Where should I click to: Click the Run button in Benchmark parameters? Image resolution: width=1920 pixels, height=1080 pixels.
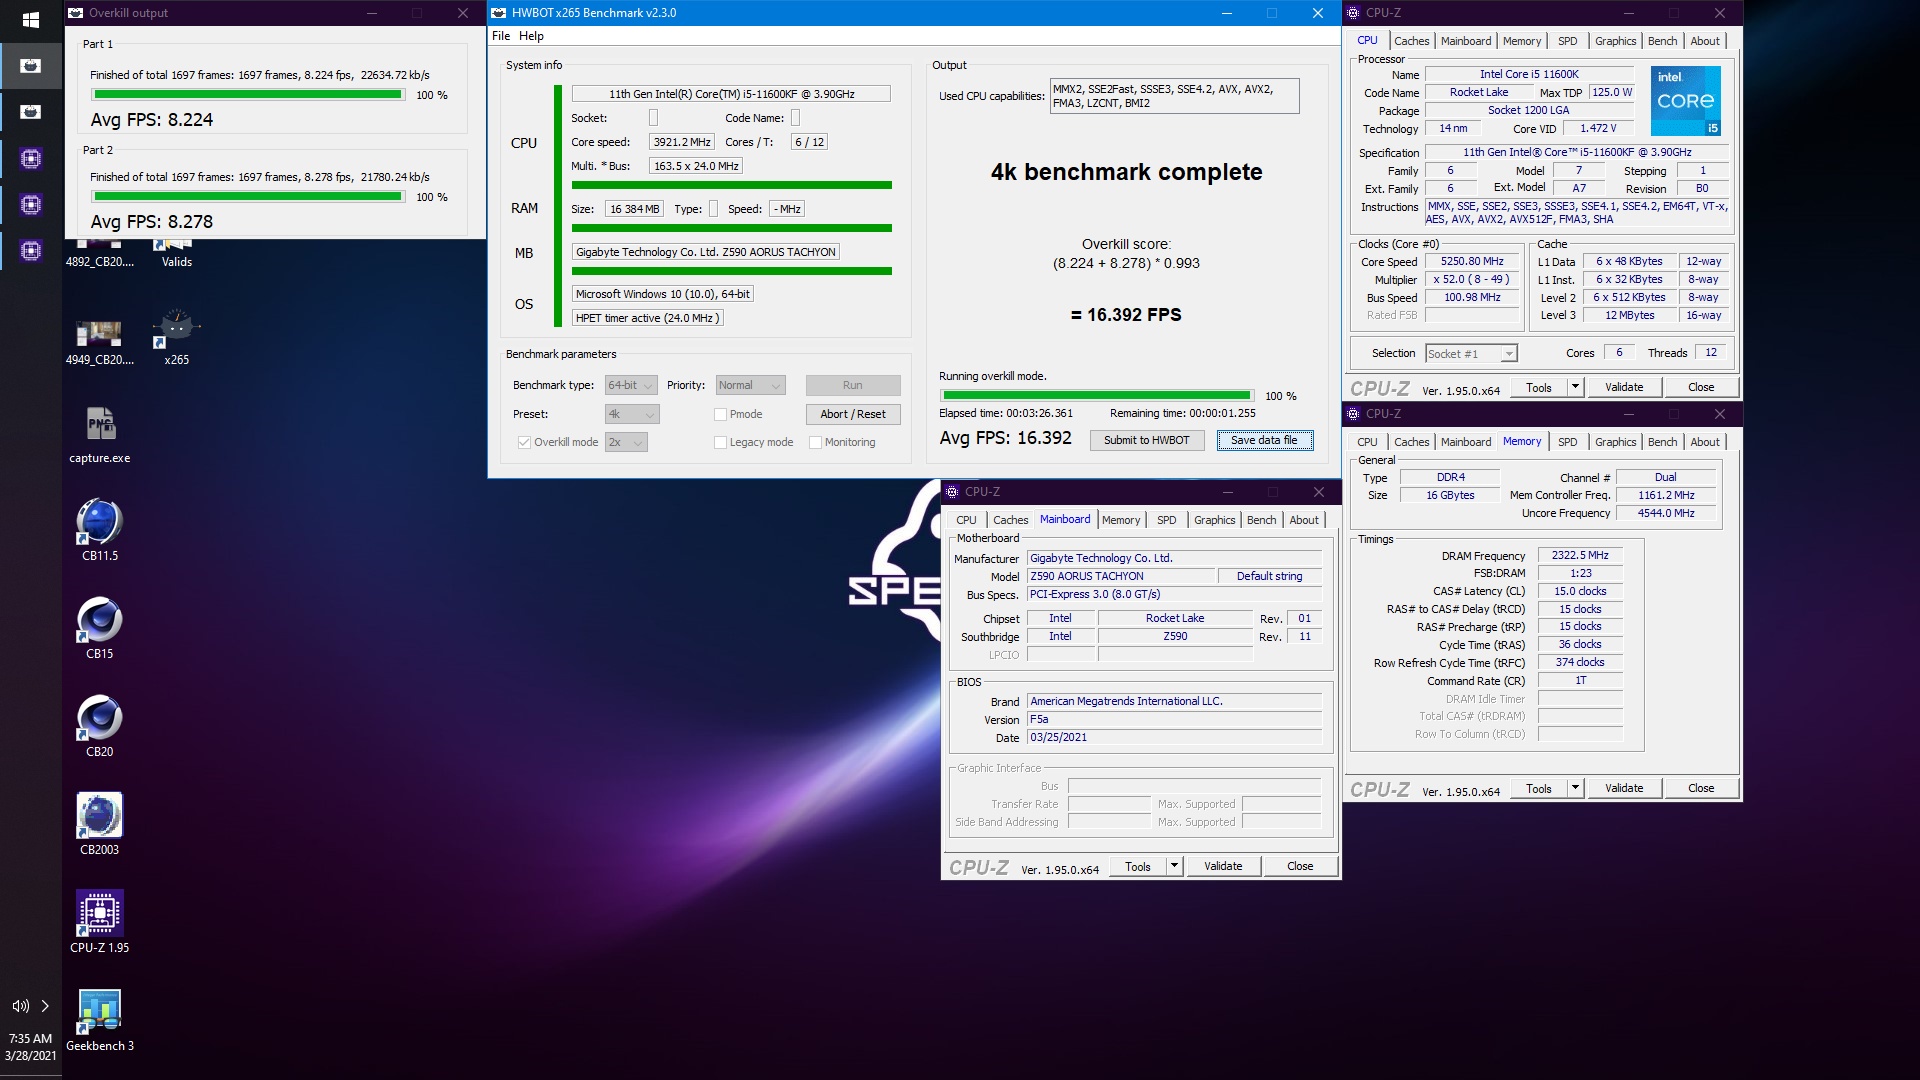point(853,385)
